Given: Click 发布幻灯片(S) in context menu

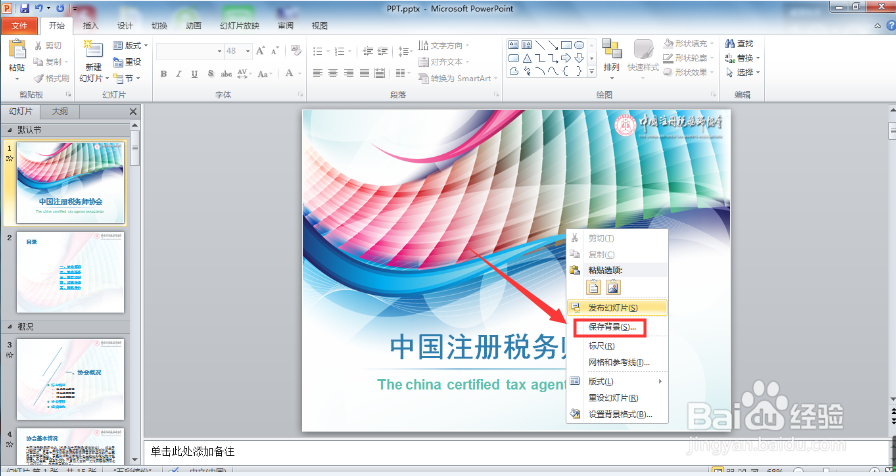Looking at the screenshot, I should [x=617, y=307].
